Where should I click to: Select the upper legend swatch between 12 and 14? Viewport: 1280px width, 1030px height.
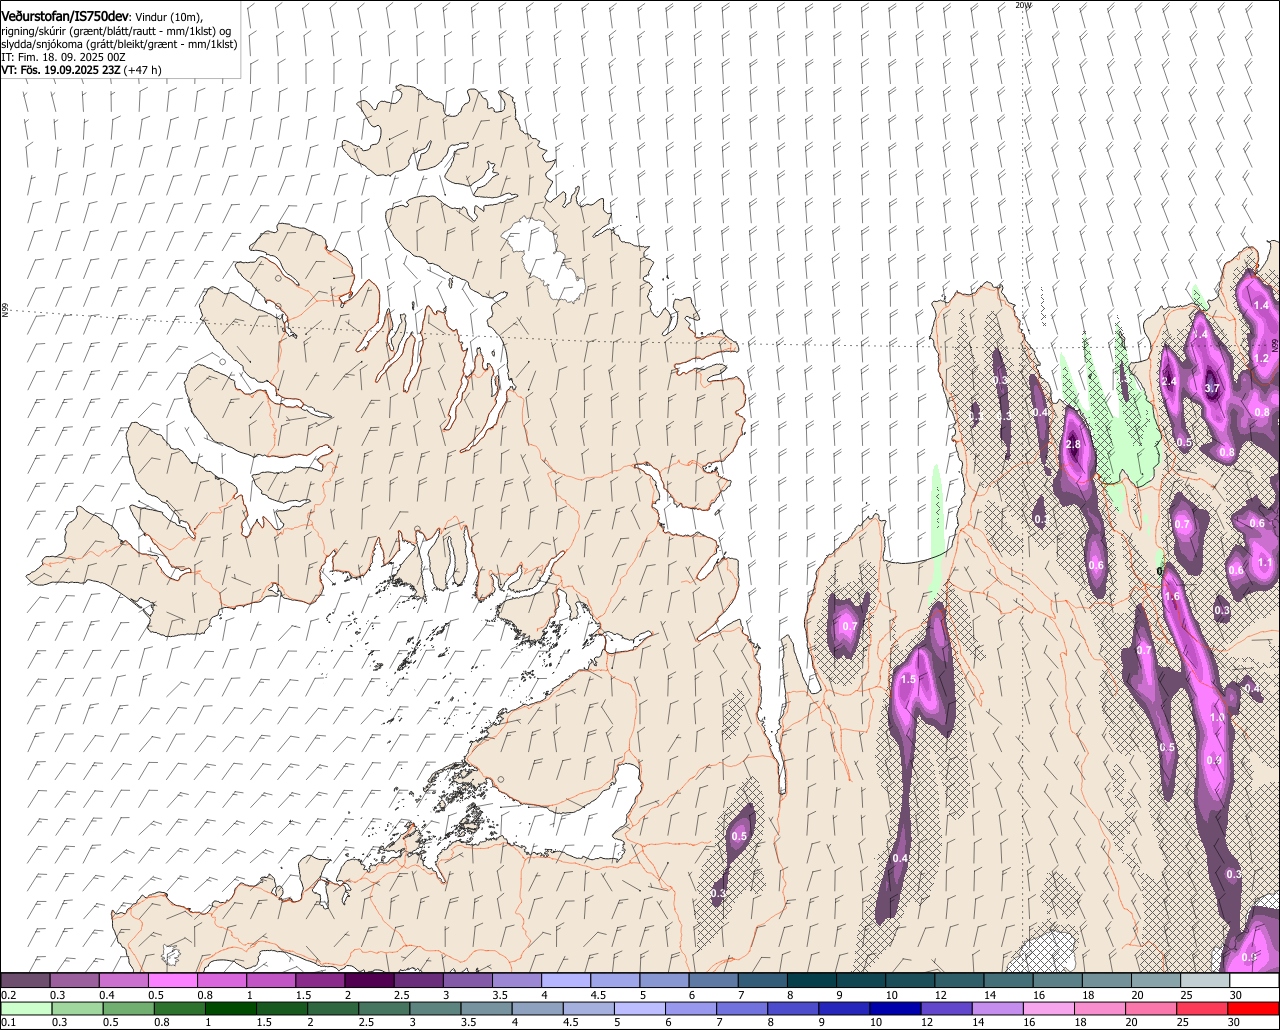pos(959,980)
